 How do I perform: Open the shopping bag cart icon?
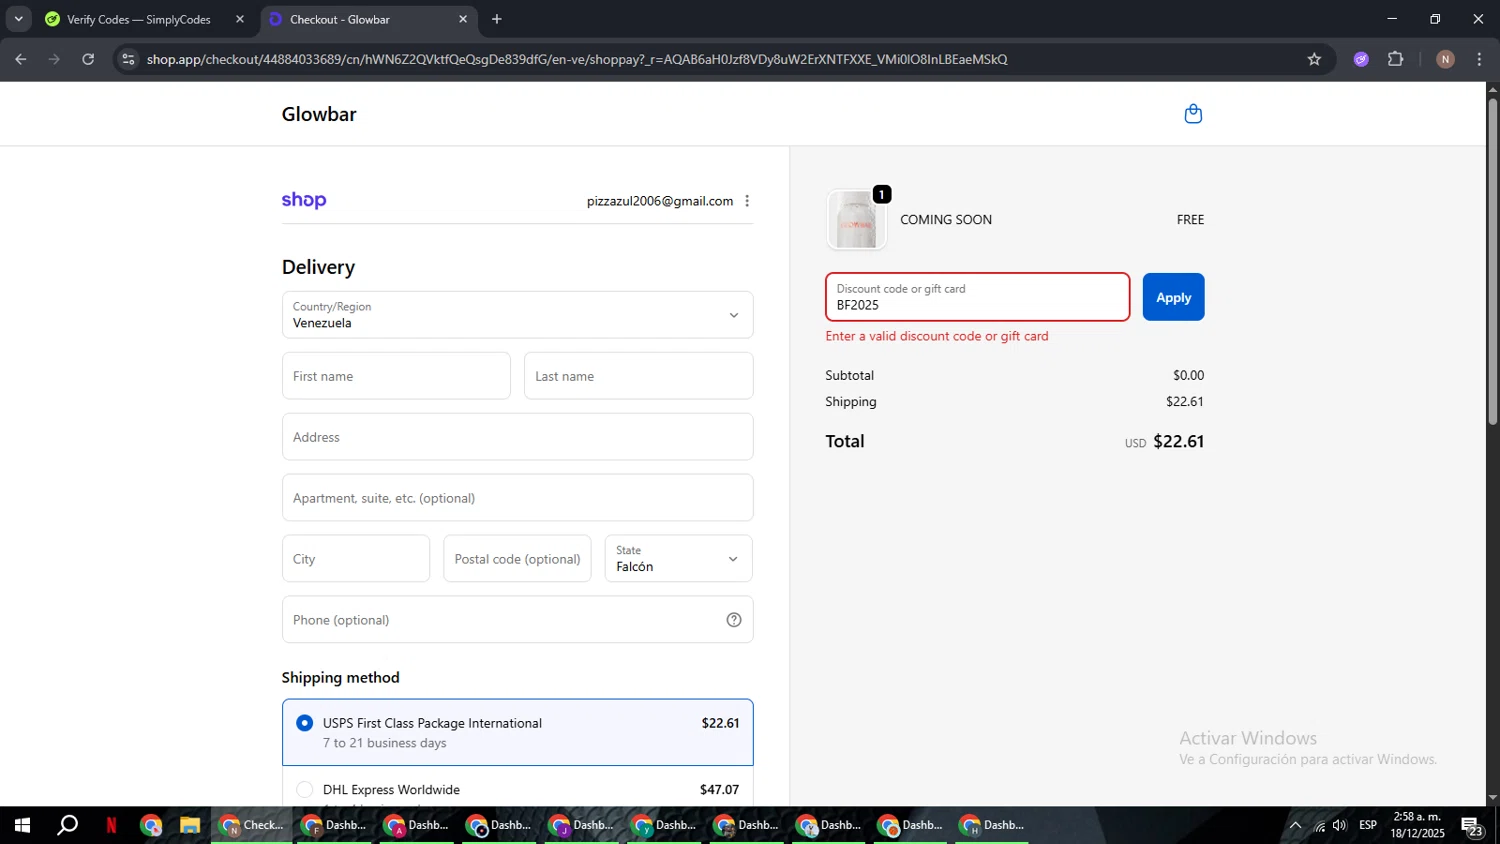pyautogui.click(x=1193, y=114)
